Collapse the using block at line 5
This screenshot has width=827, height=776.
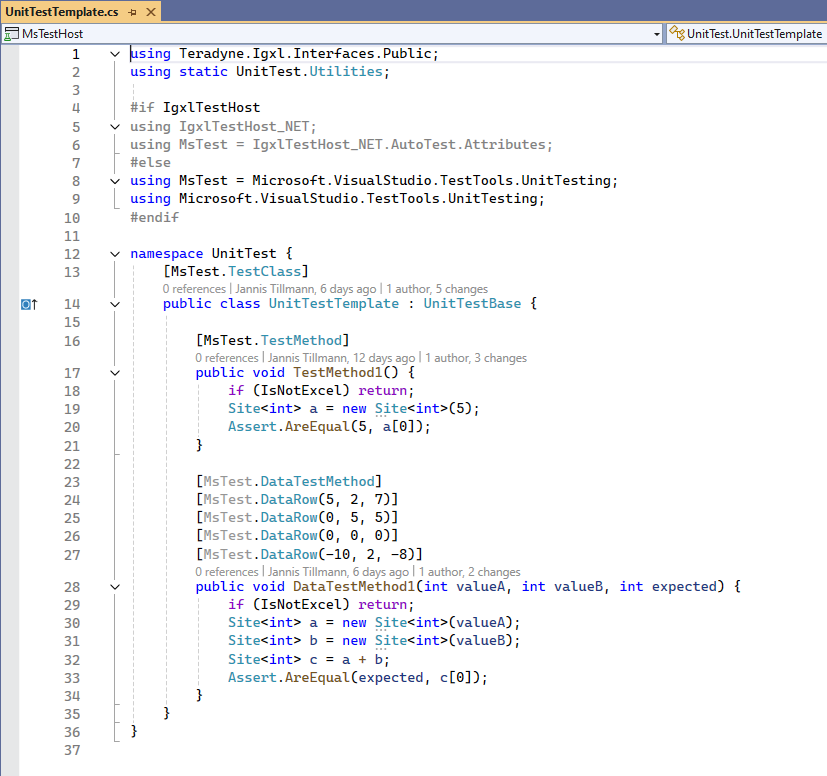pos(115,127)
